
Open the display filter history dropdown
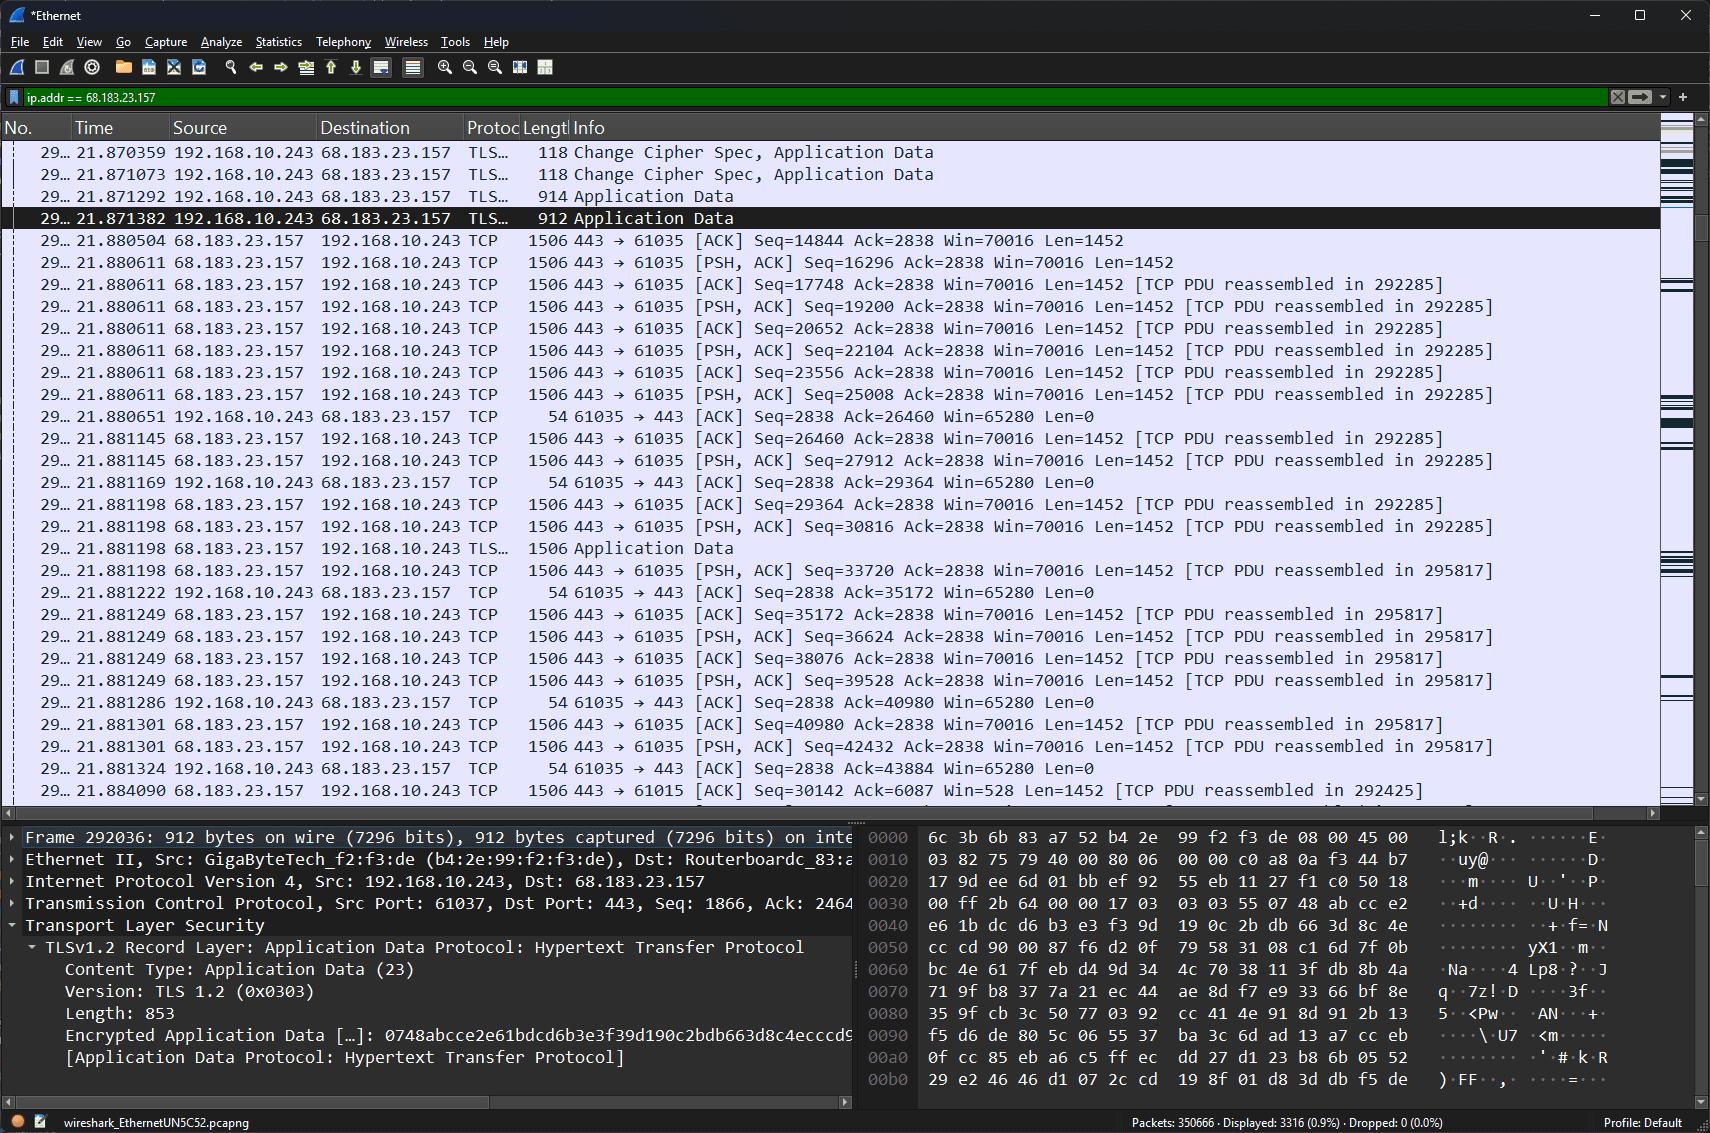[x=1663, y=97]
